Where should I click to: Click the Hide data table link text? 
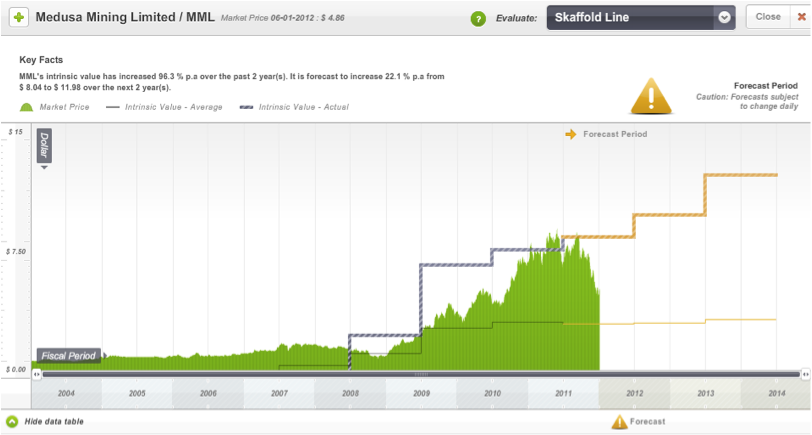click(54, 422)
